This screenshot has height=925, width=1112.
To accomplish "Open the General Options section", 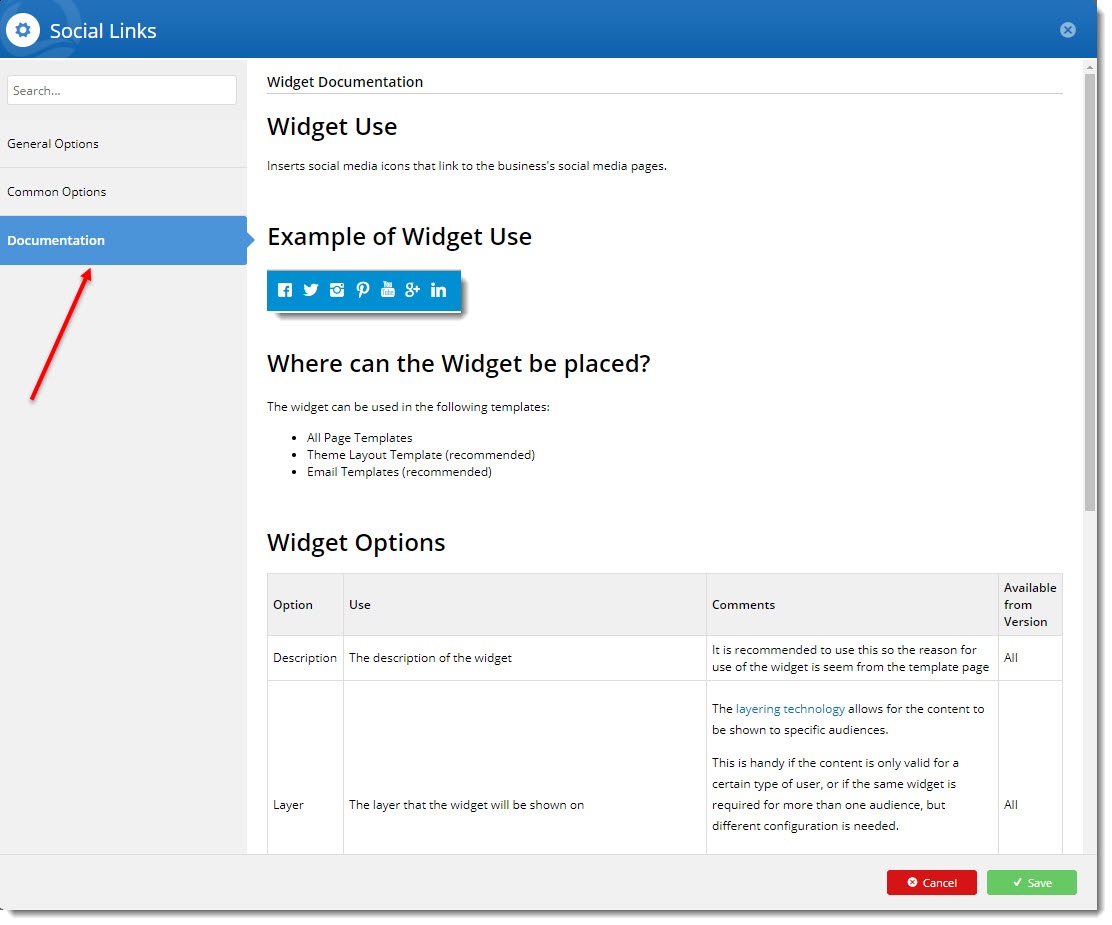I will [53, 144].
